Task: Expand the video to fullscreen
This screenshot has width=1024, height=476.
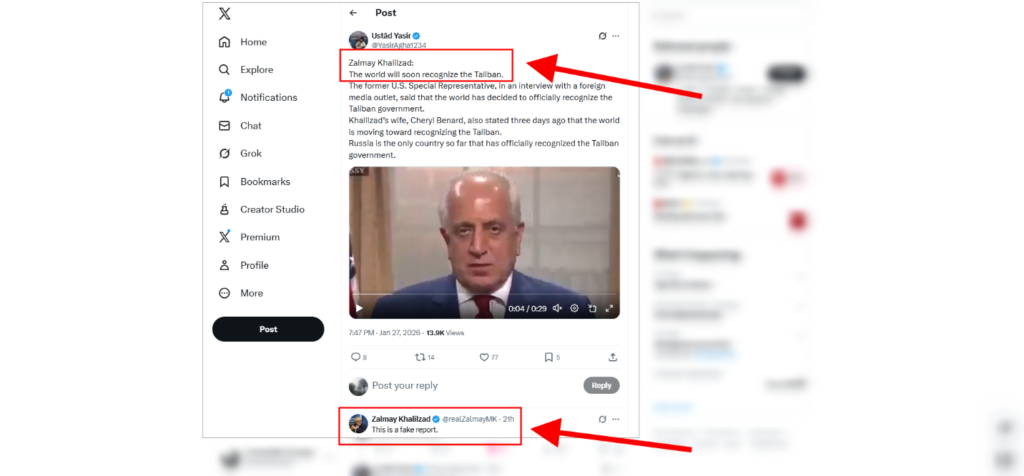Action: point(609,308)
